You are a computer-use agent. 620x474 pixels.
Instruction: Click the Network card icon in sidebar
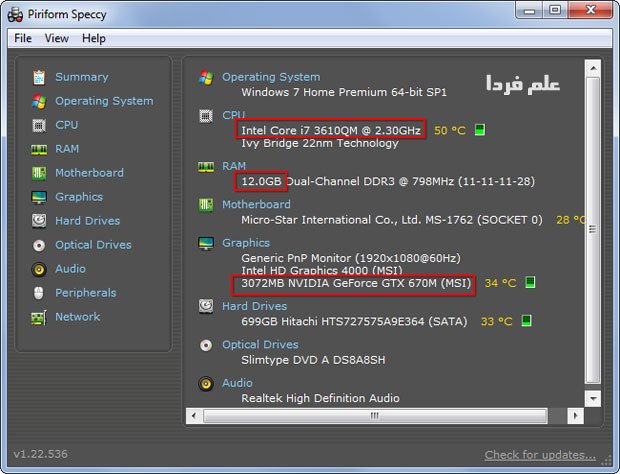(39, 317)
